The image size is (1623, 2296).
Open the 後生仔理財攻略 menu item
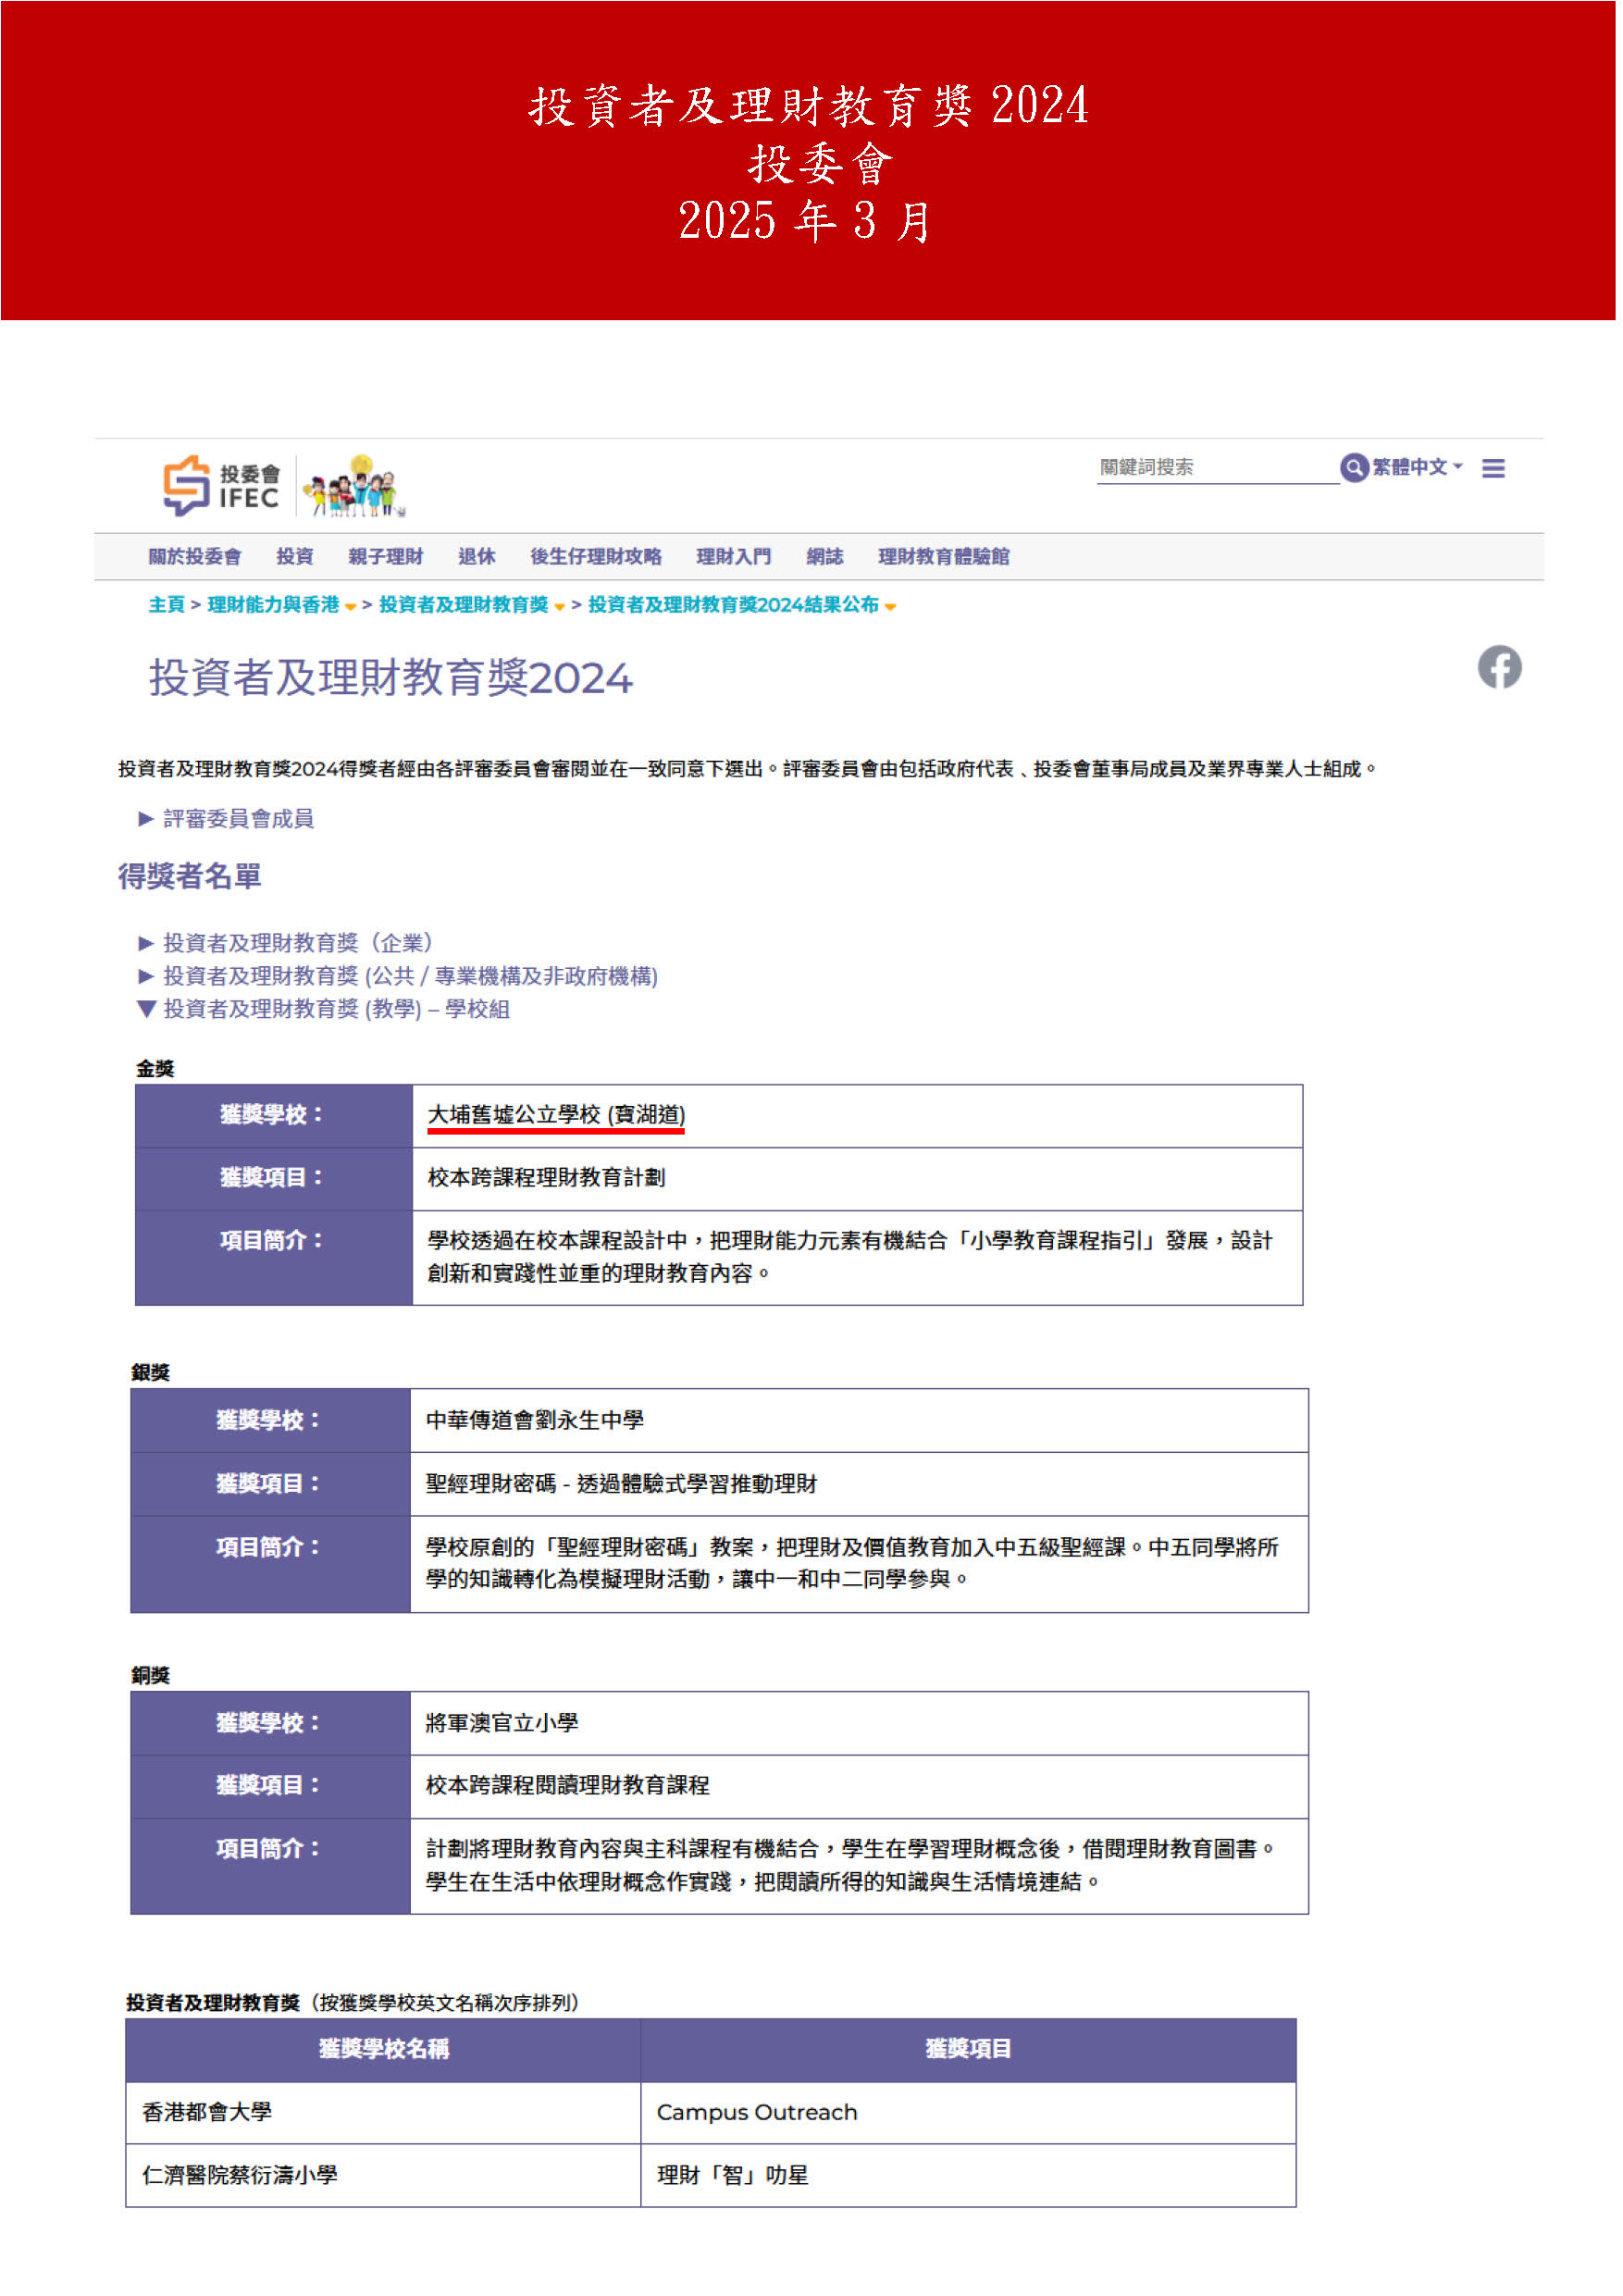pos(596,556)
